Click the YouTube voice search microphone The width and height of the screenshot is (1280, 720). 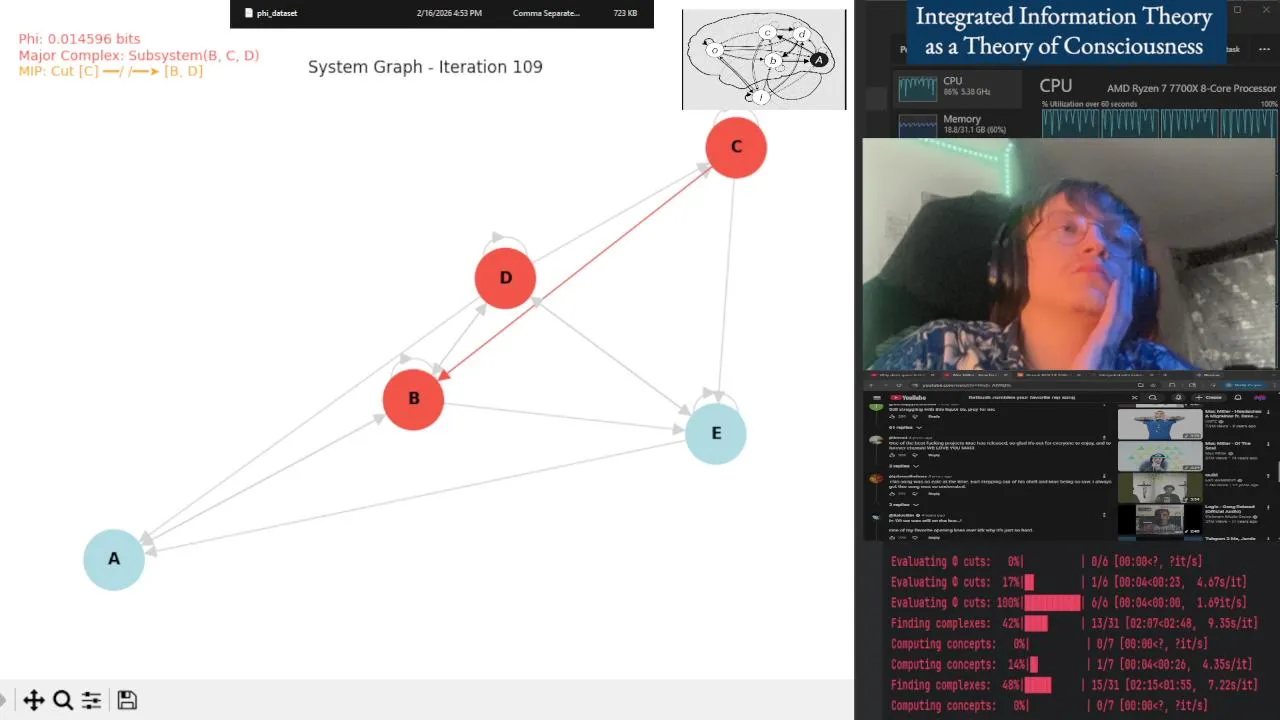[x=1178, y=398]
